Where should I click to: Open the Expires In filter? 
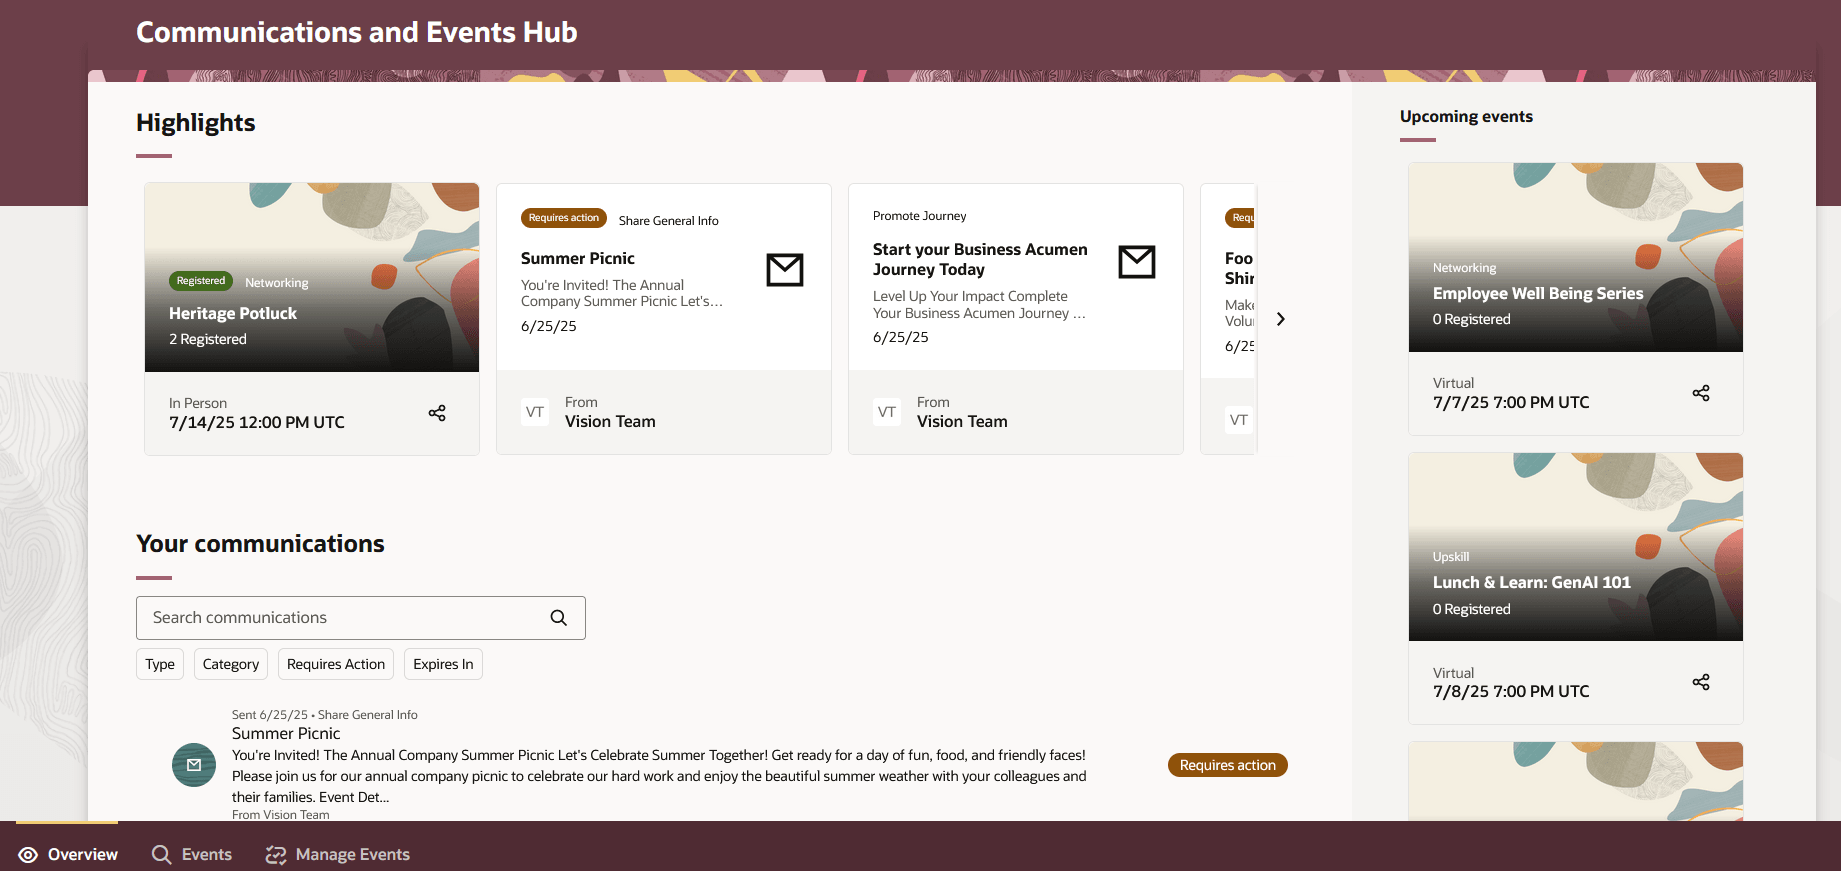click(x=443, y=664)
